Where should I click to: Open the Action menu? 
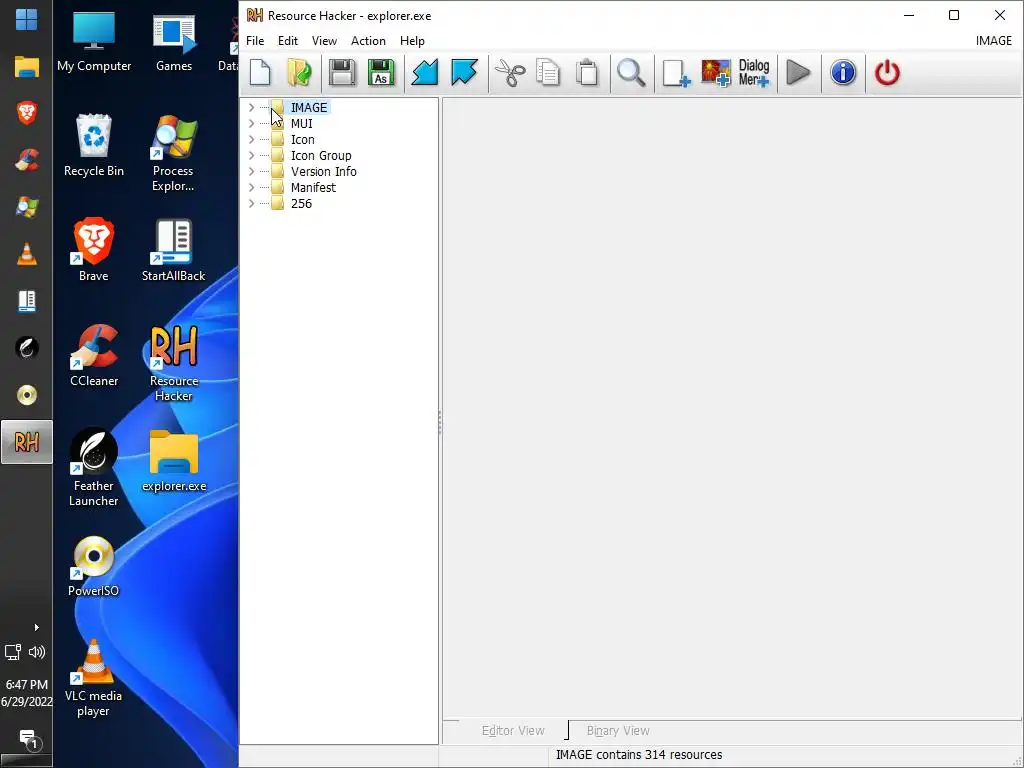pyautogui.click(x=368, y=40)
